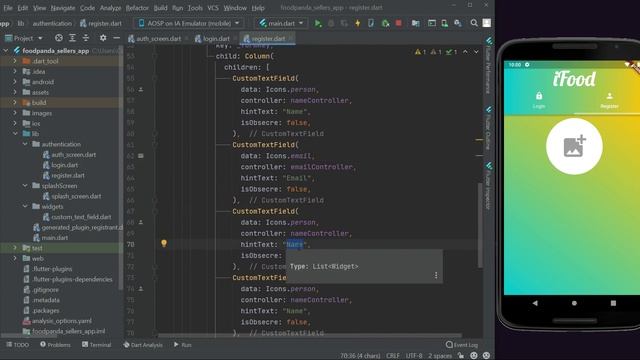Tap add-image avatar circle in emulator
This screenshot has height=360, width=640.
click(574, 147)
